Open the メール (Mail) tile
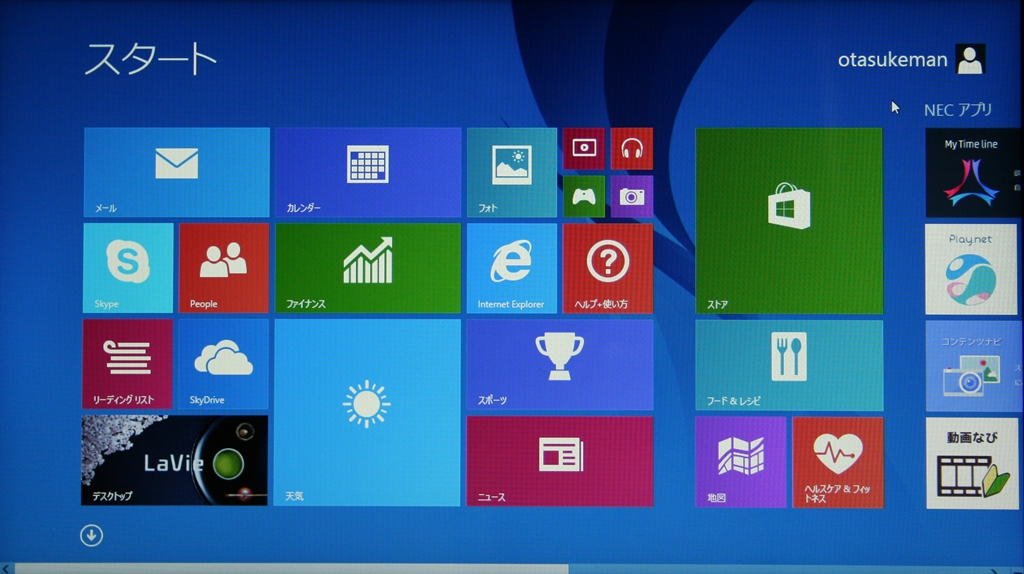 (x=176, y=172)
